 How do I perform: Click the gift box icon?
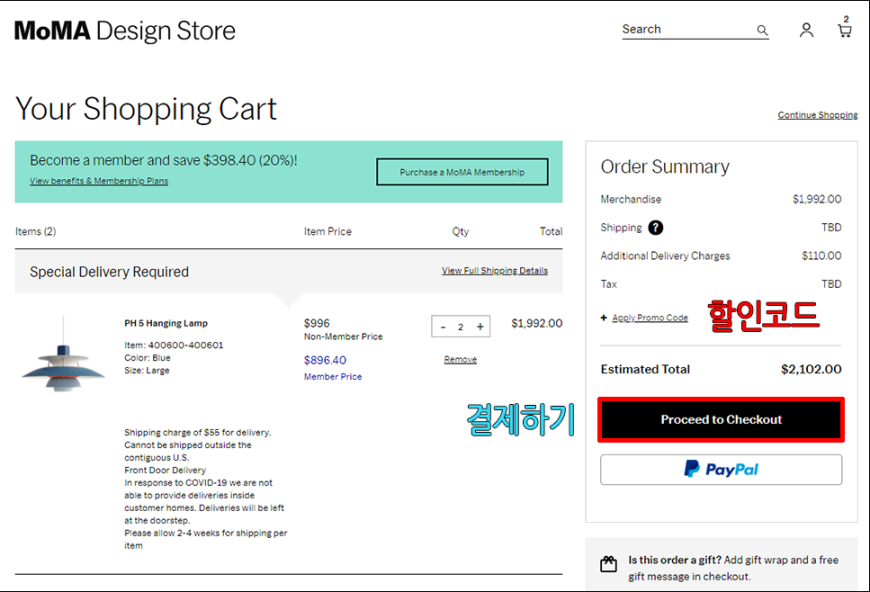(x=608, y=564)
